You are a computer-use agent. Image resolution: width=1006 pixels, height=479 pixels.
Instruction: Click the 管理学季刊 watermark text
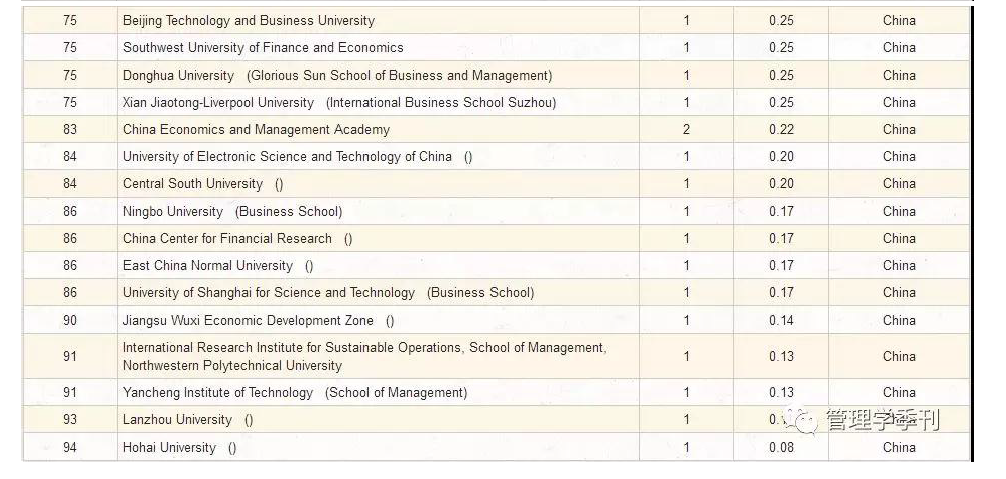pyautogui.click(x=883, y=421)
